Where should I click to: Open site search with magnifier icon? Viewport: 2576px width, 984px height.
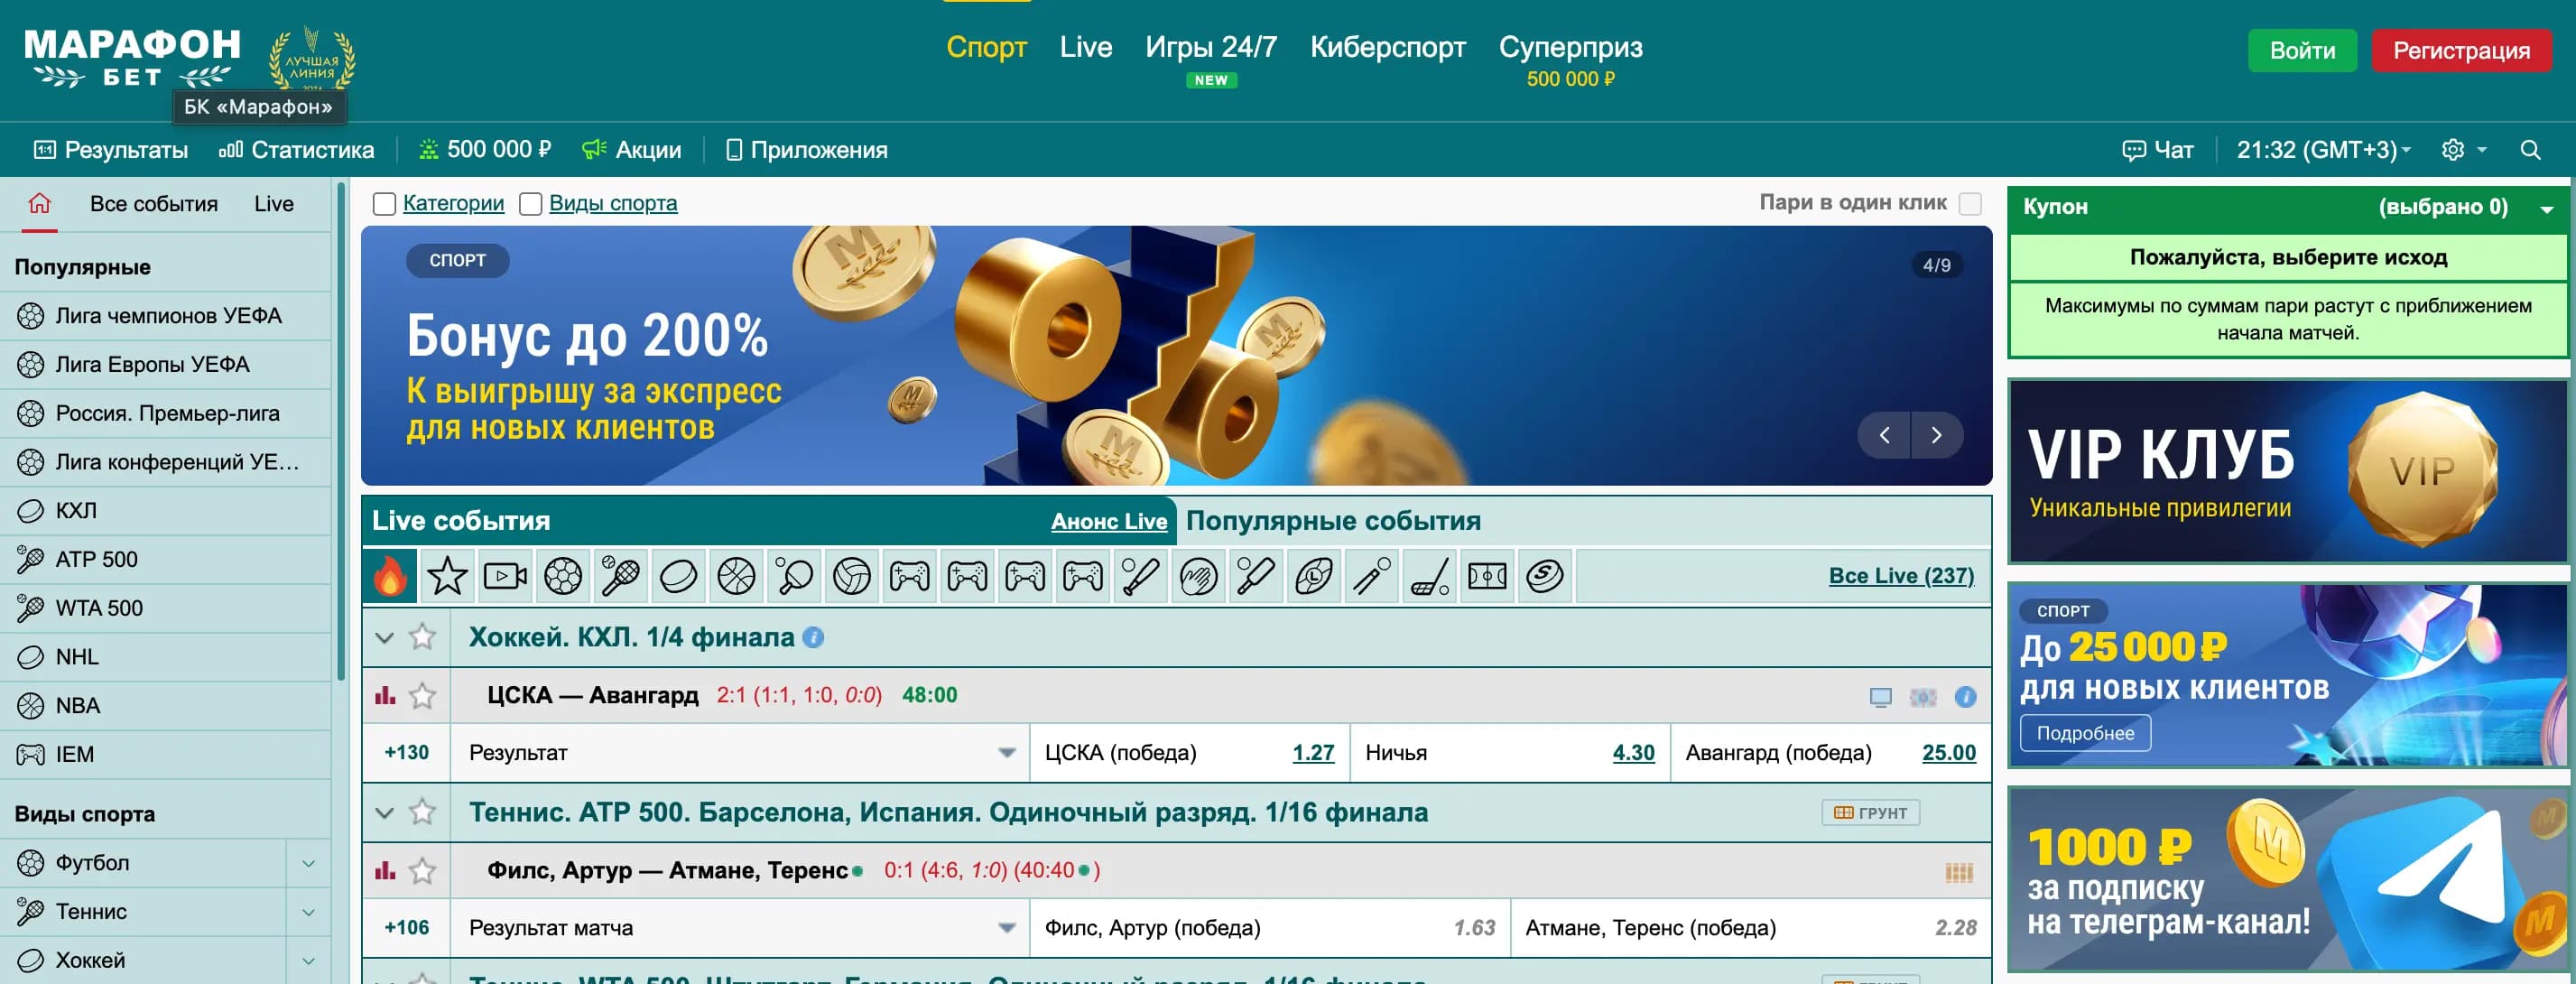coord(2530,150)
